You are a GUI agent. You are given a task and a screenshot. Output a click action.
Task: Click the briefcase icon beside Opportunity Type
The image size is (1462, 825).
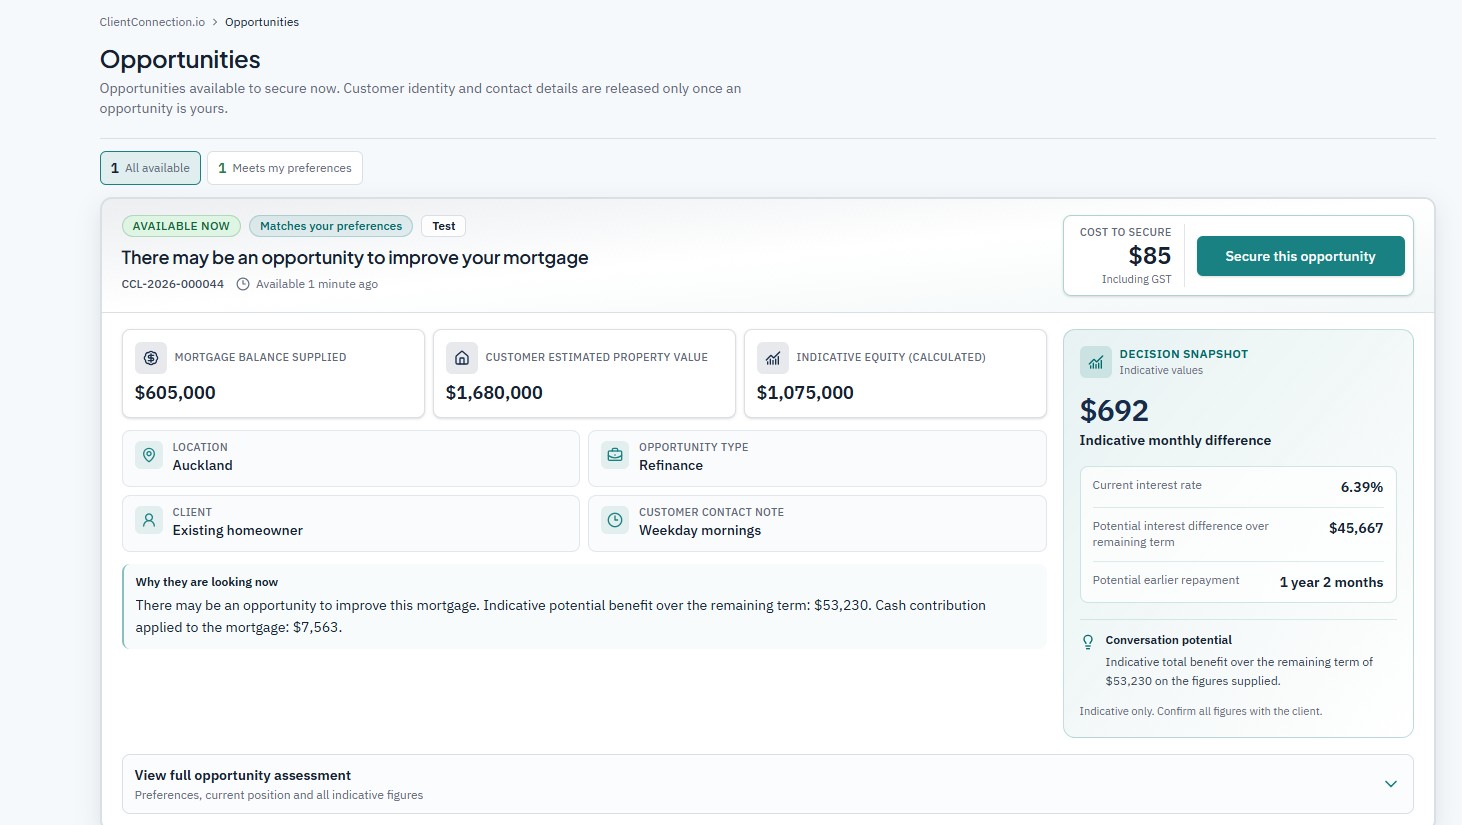click(x=615, y=455)
